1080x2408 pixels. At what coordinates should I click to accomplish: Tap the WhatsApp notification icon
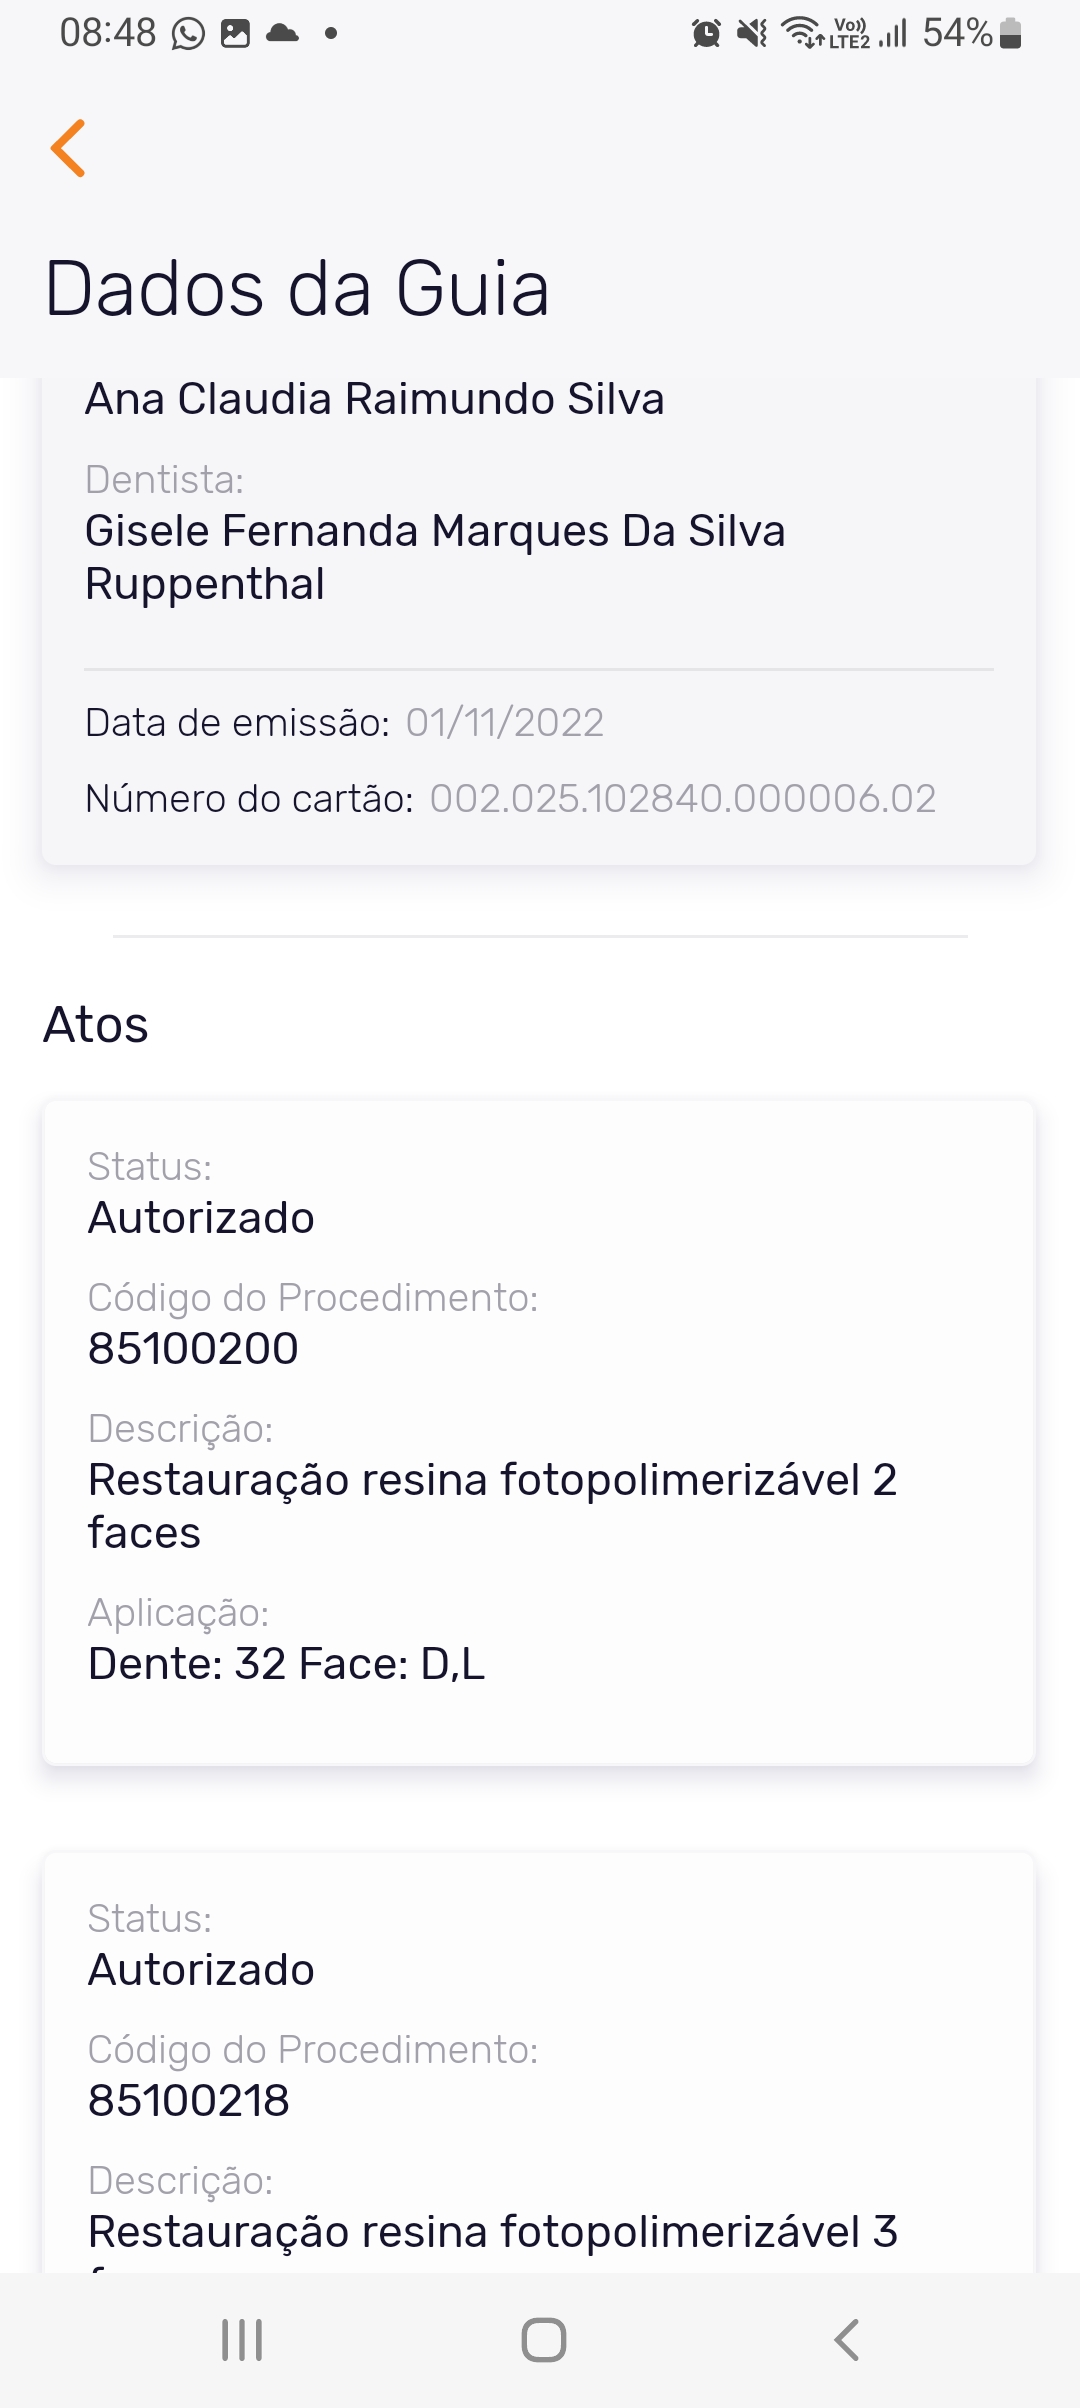(188, 34)
